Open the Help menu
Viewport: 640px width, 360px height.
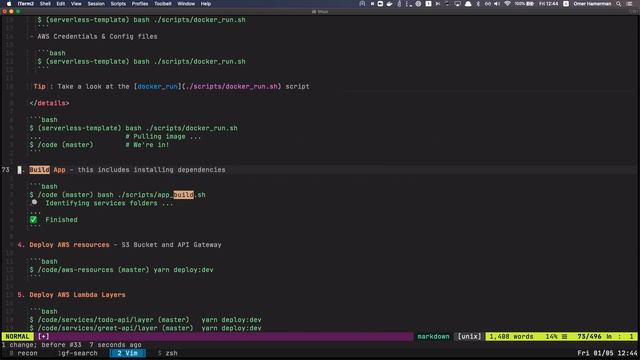206,4
